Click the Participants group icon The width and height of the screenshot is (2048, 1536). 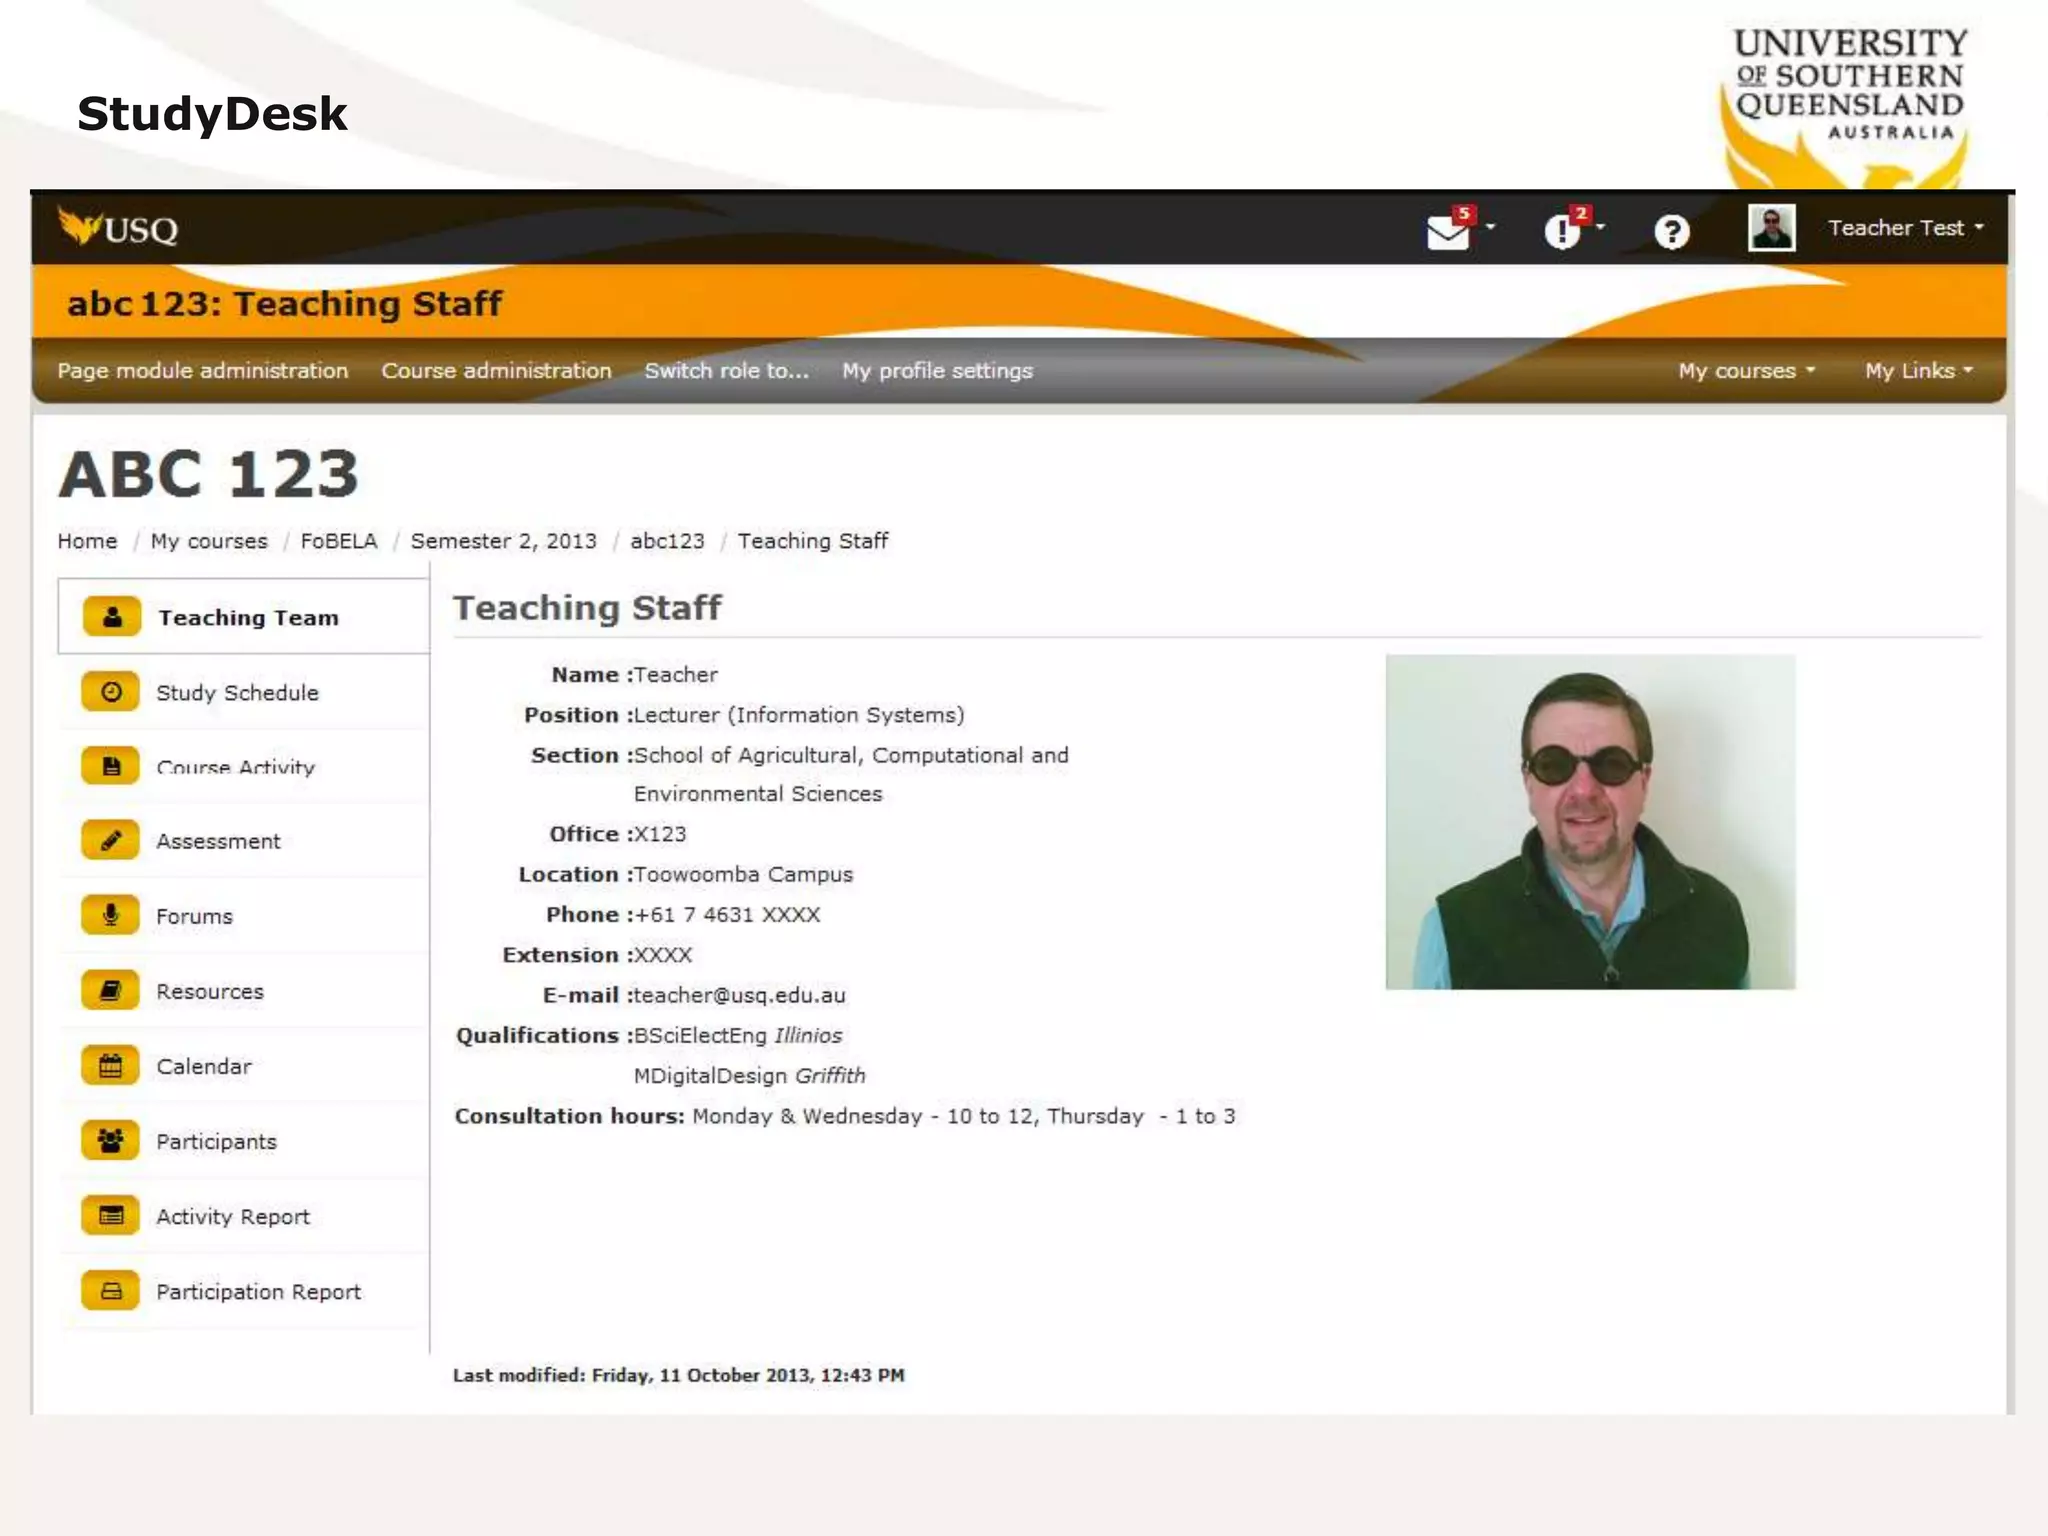point(111,1141)
